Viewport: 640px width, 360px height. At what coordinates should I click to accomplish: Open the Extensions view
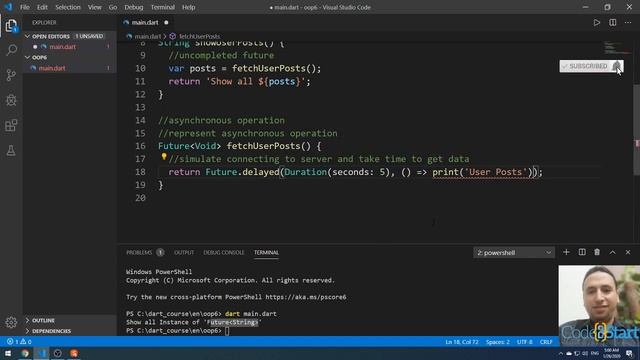click(11, 125)
